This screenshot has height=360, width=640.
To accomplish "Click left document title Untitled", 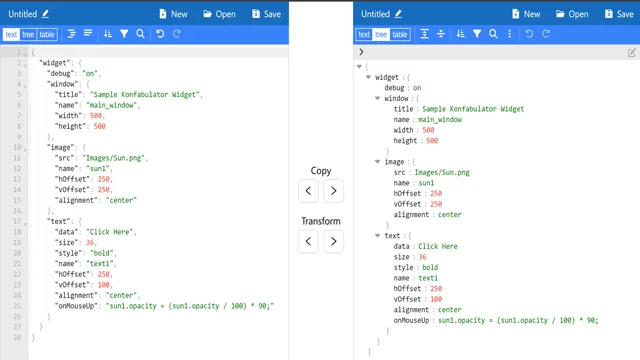I will click(x=23, y=14).
